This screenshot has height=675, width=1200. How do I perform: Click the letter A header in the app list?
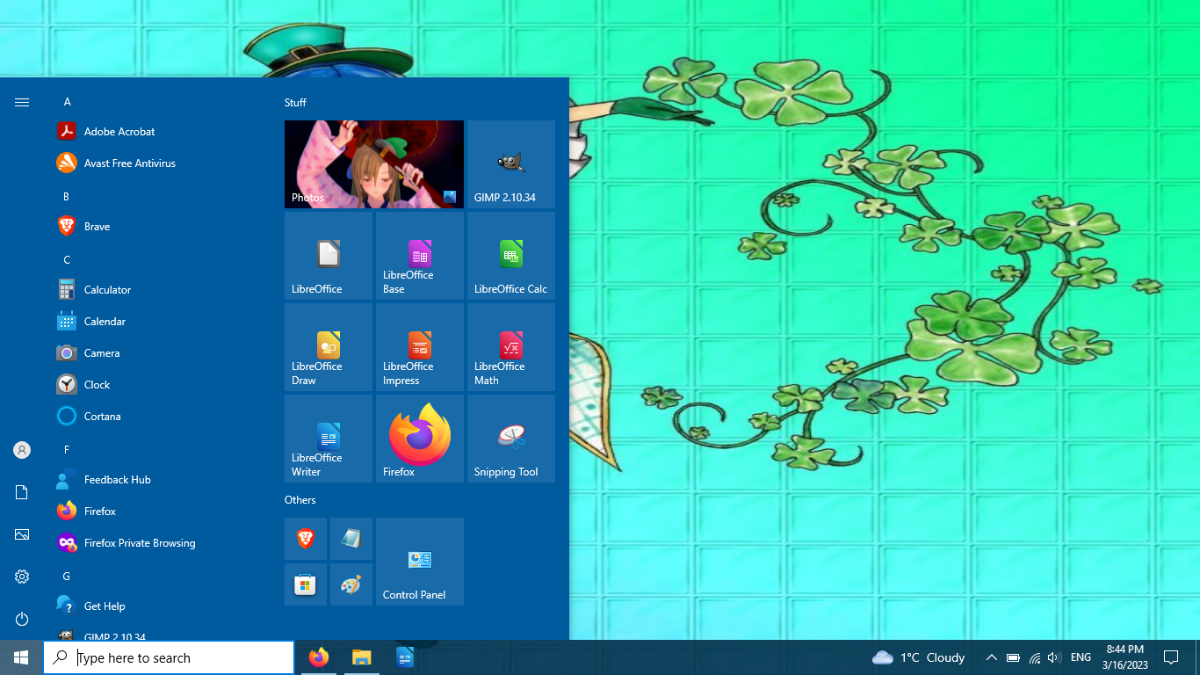[x=67, y=102]
